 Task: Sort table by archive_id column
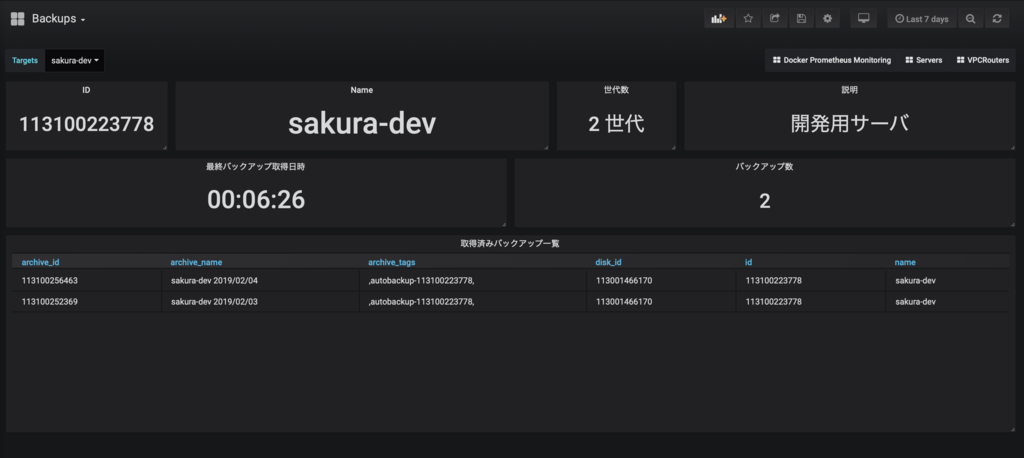40,262
